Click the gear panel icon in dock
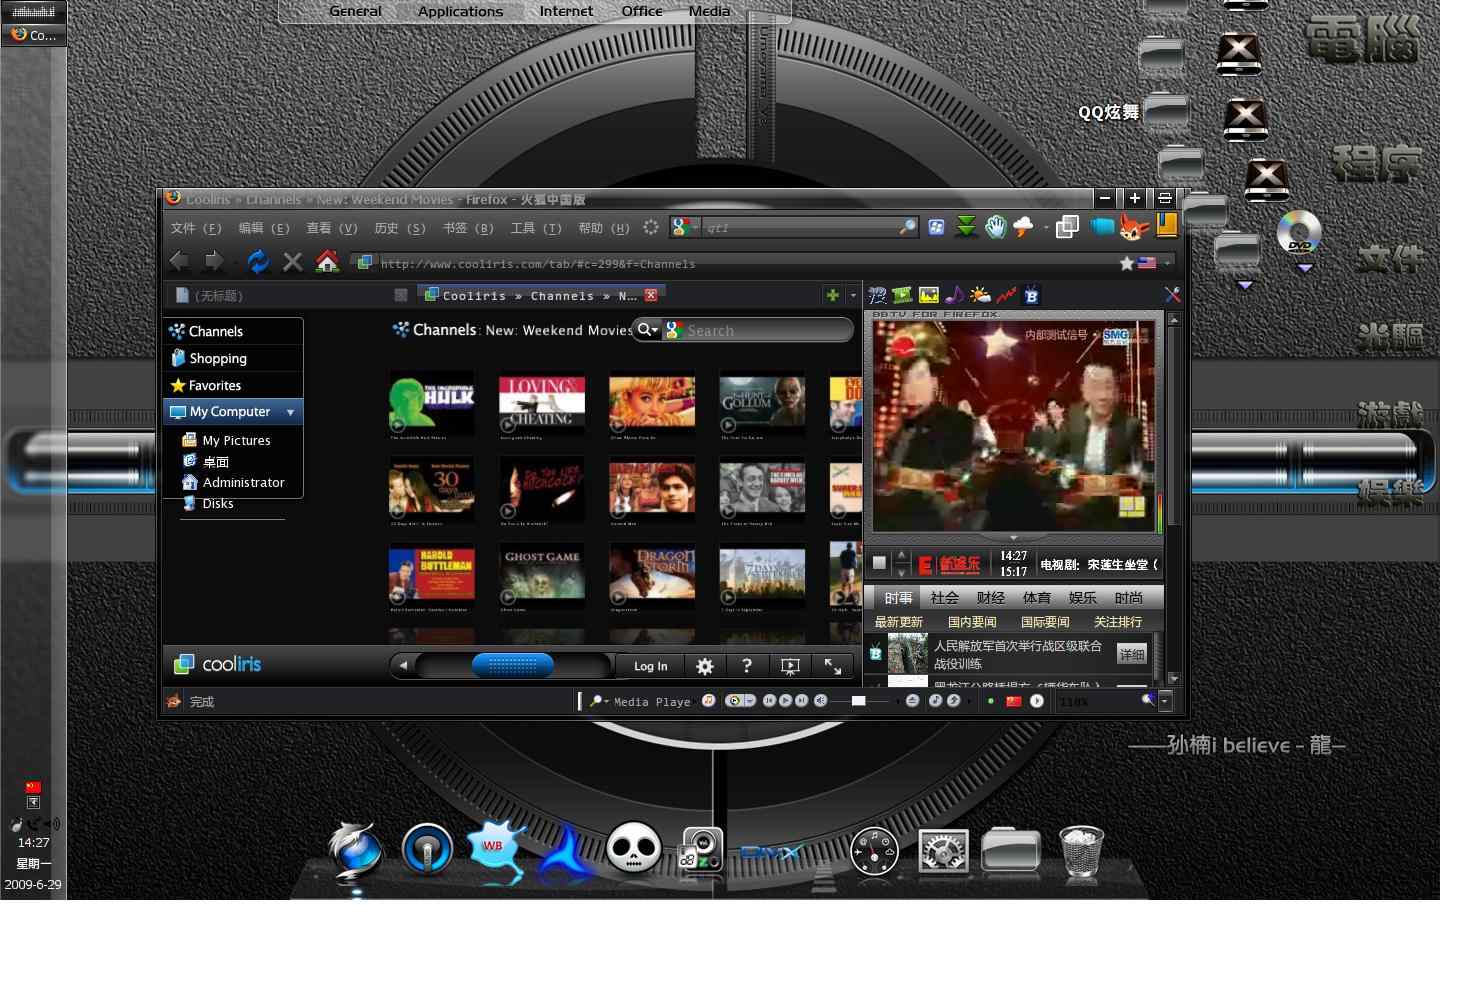Screen dimensions: 1464x1004 tap(943, 851)
